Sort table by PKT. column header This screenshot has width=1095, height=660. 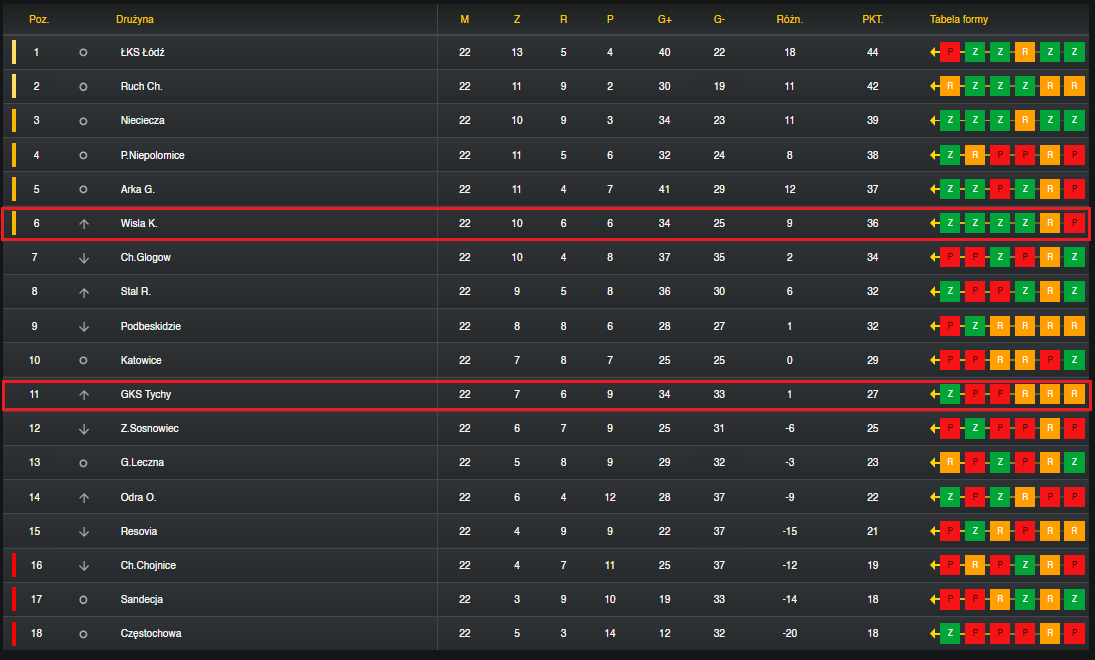pos(872,20)
